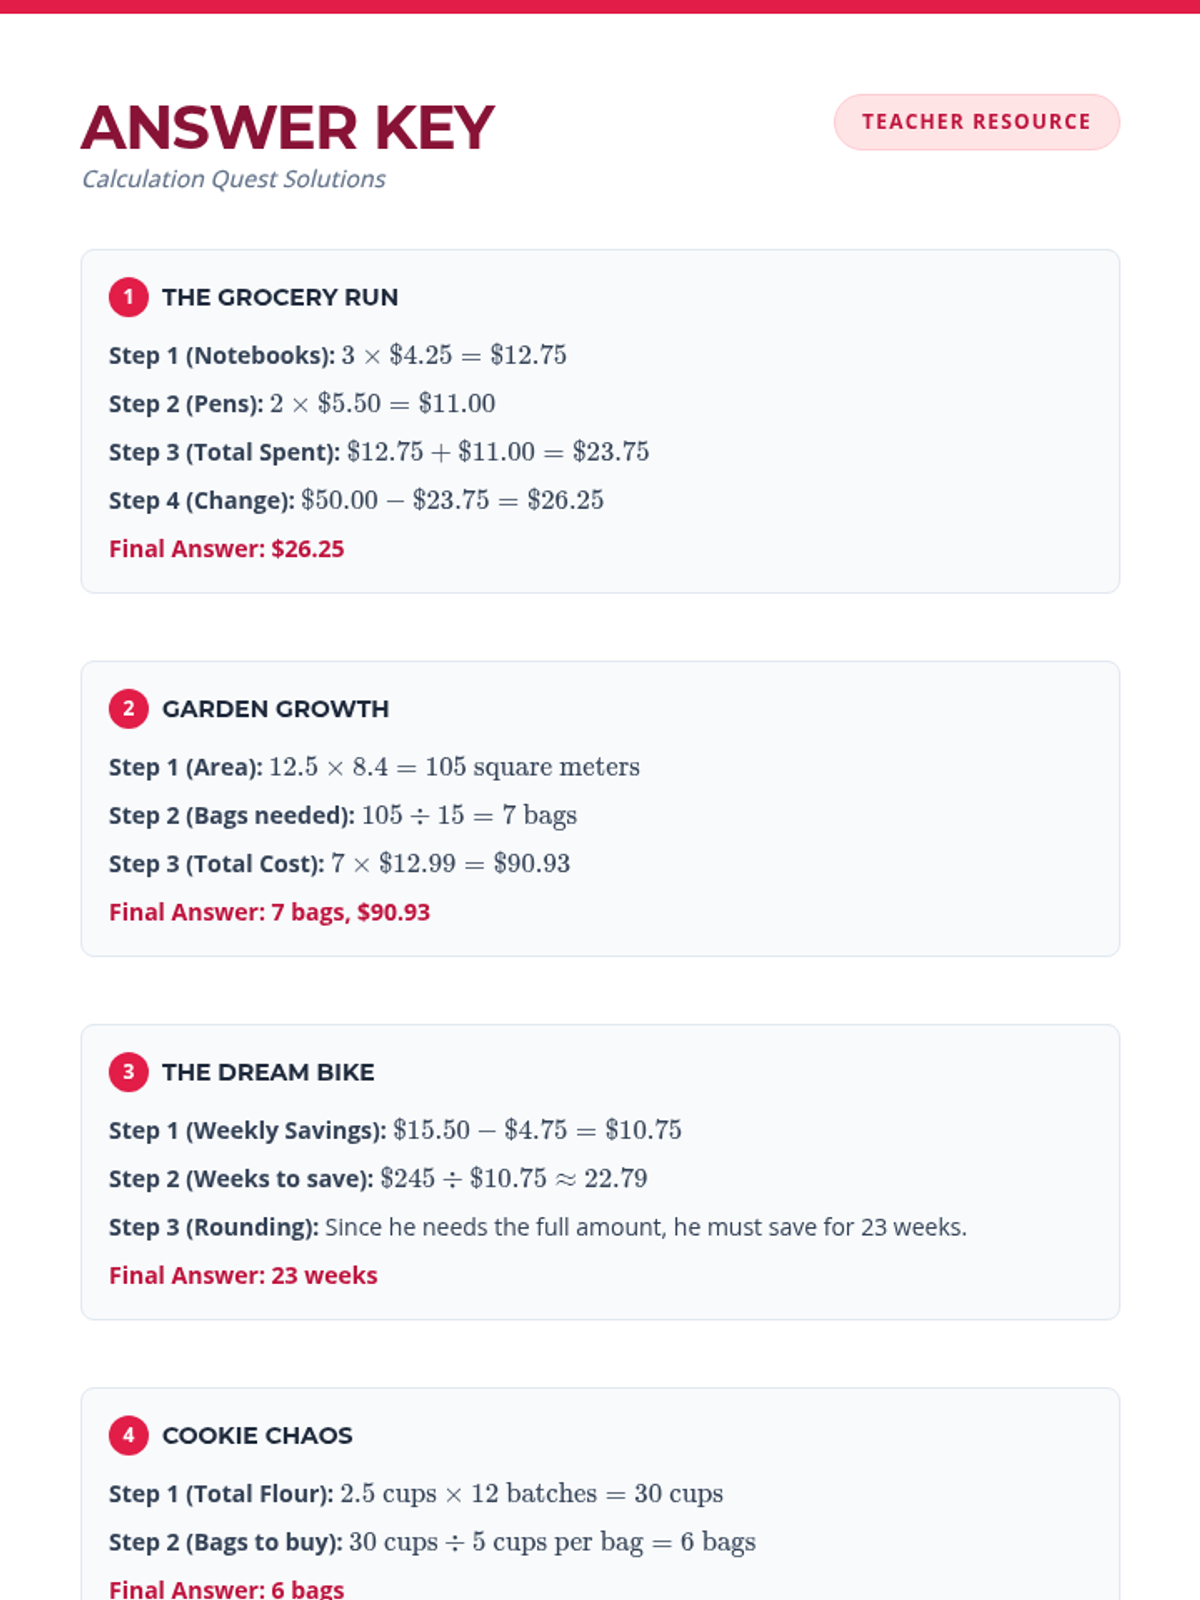Select The Grocery Run section title
The width and height of the screenshot is (1200, 1600).
[x=280, y=297]
